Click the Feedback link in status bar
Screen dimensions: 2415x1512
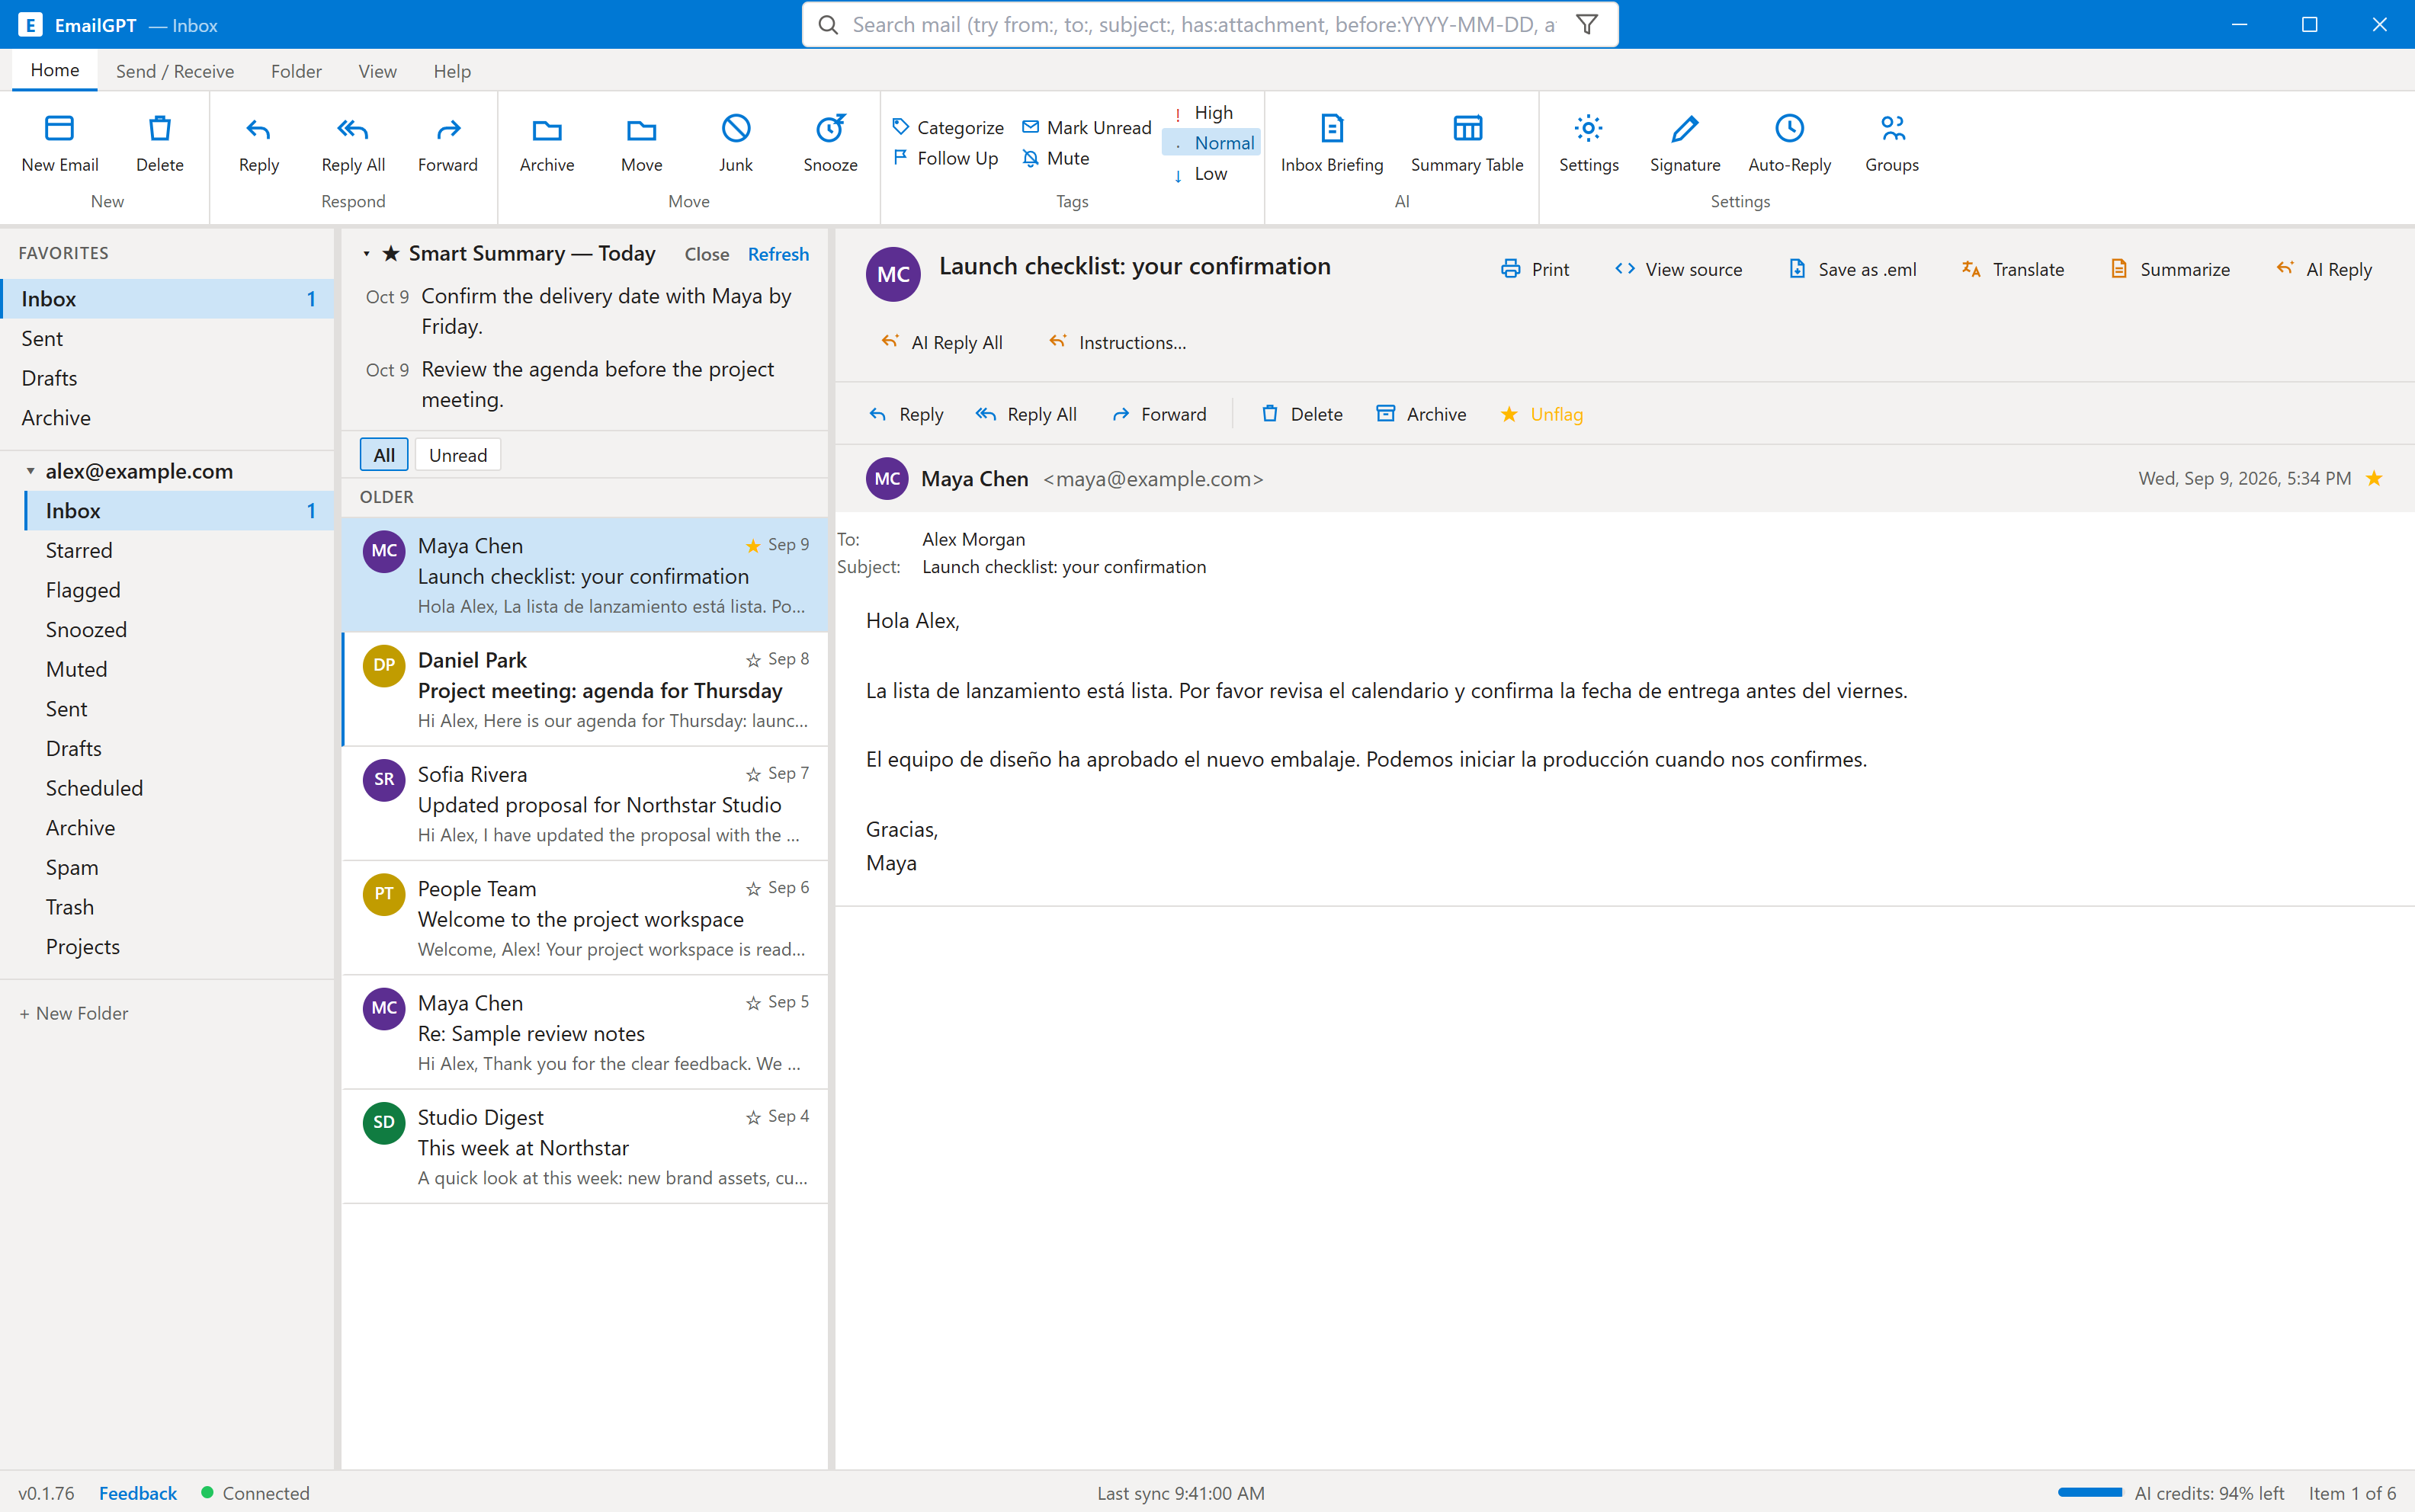click(x=138, y=1493)
